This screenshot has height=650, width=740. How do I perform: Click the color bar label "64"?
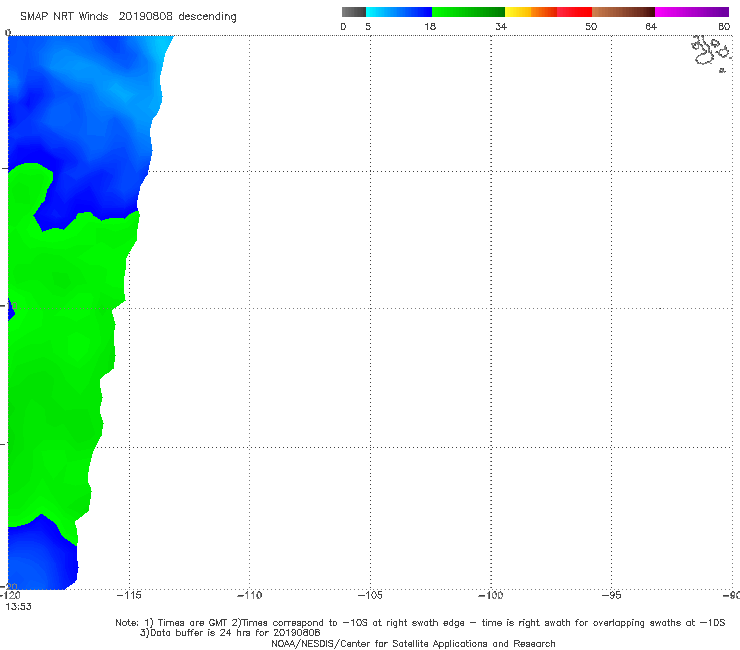[651, 26]
